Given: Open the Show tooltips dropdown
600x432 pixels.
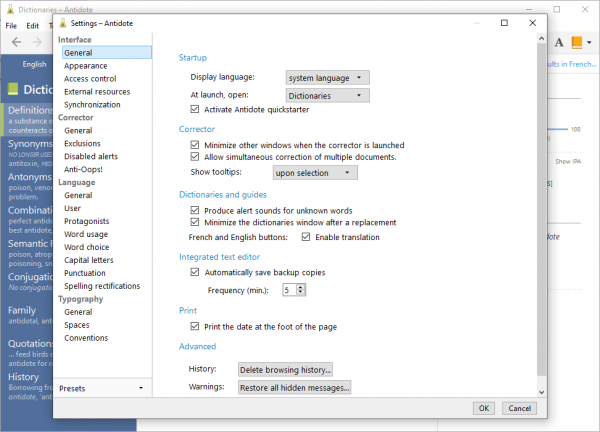Looking at the screenshot, I should (x=315, y=173).
